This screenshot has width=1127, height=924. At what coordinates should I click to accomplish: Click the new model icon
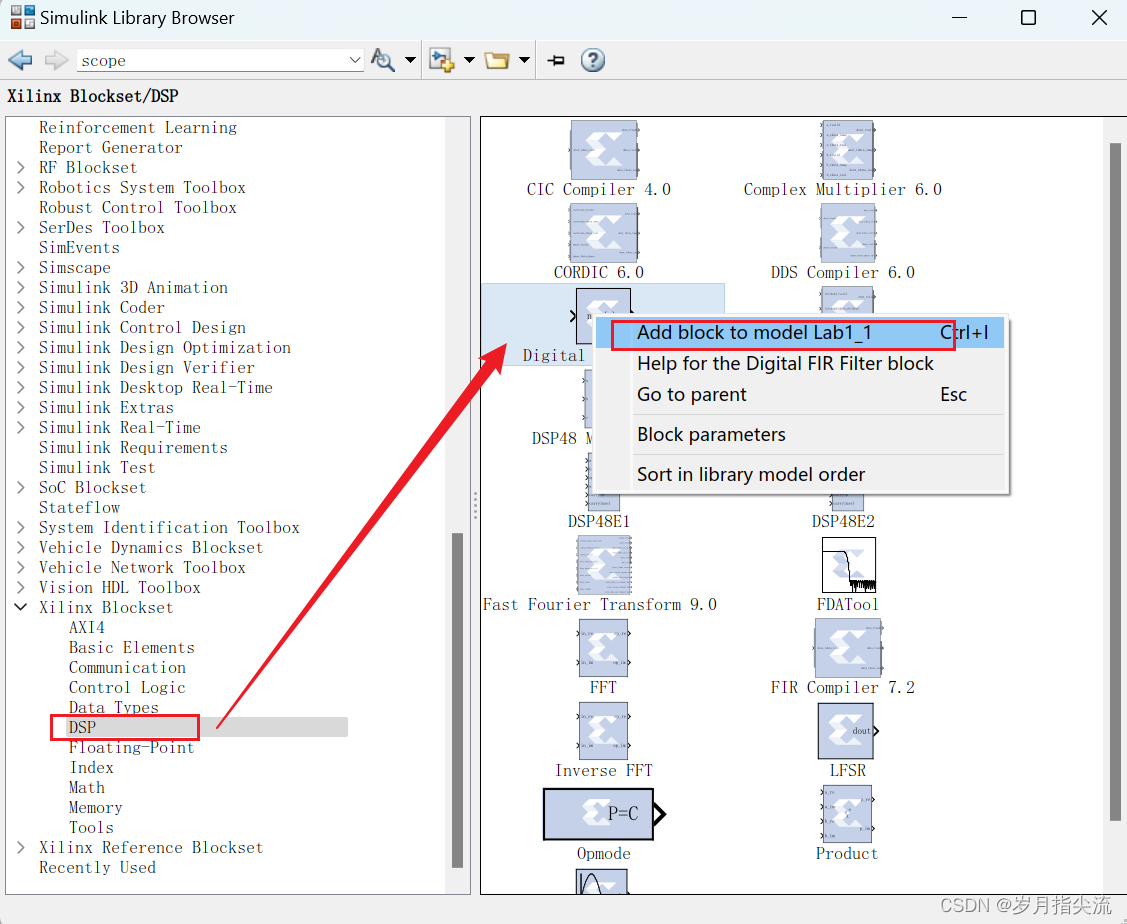click(441, 60)
